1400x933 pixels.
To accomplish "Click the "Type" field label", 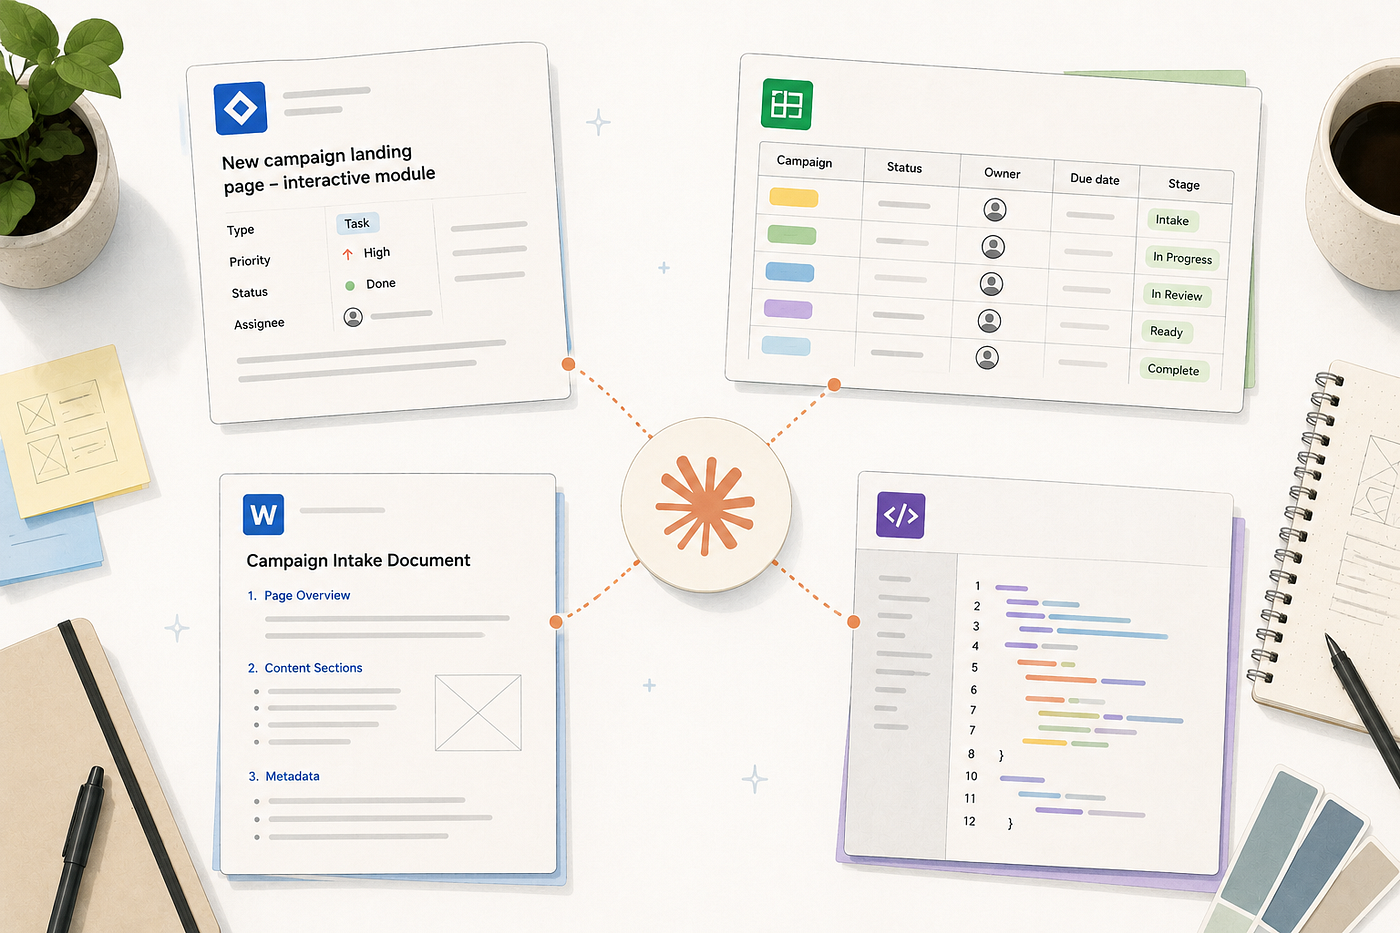I will coord(240,230).
